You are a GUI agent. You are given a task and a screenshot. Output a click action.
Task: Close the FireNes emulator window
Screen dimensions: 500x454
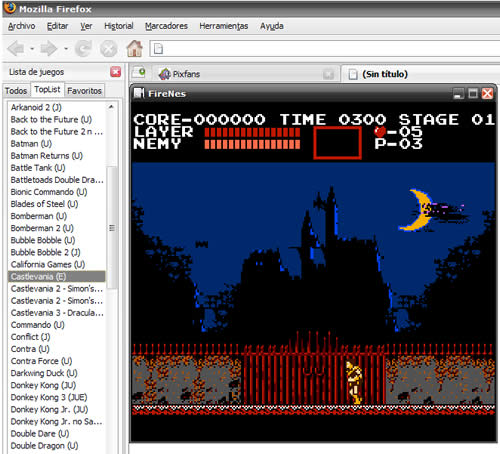(x=487, y=94)
